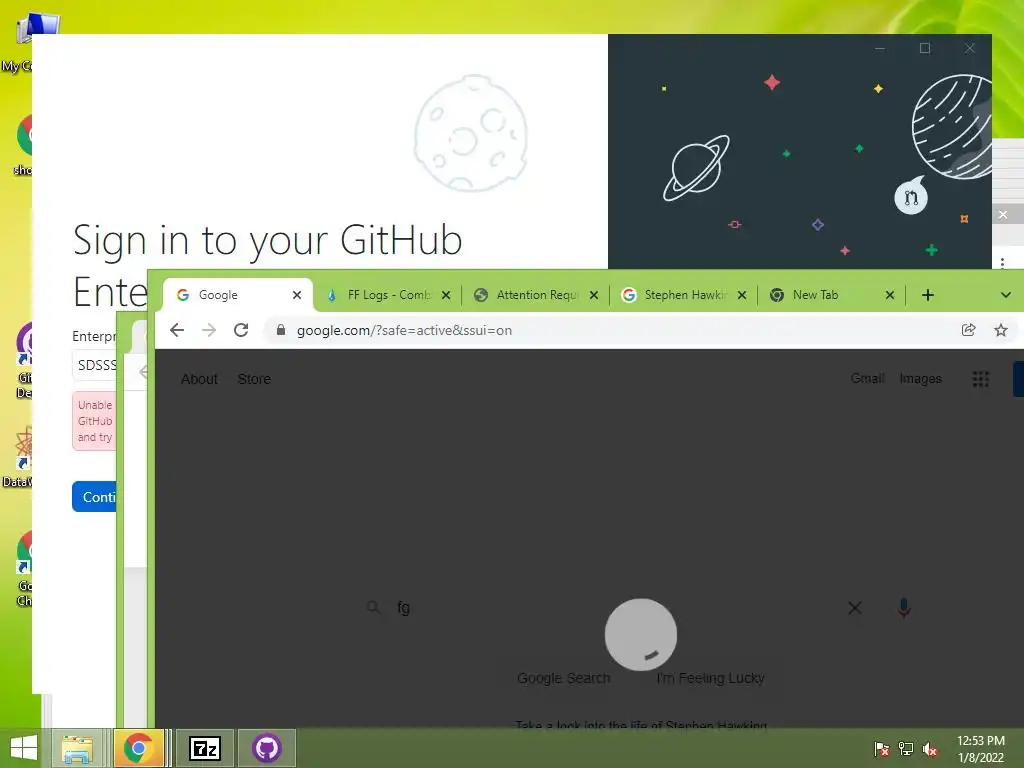Viewport: 1024px width, 768px height.
Task: Open three-dot menu in background window
Action: click(1002, 263)
